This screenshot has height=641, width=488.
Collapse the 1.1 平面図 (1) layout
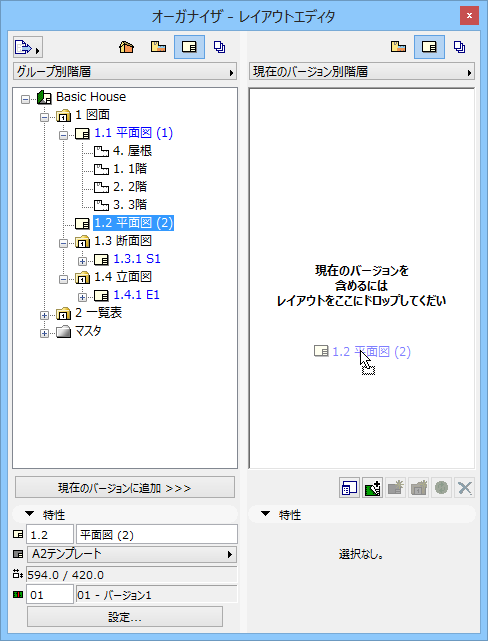coord(63,135)
